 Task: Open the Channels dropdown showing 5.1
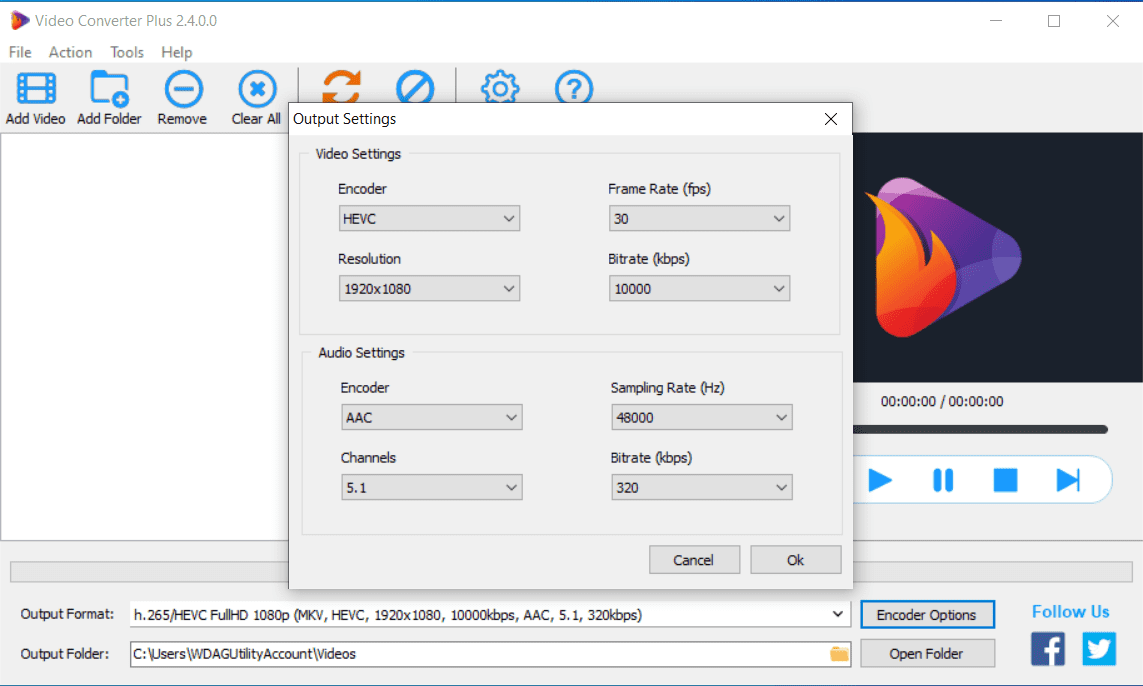point(432,488)
